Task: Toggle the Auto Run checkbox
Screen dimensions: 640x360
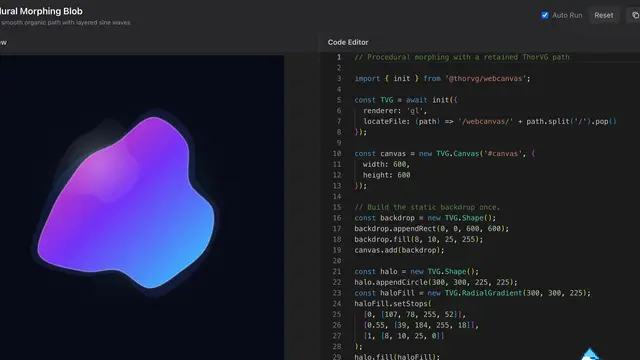Action: coord(544,15)
